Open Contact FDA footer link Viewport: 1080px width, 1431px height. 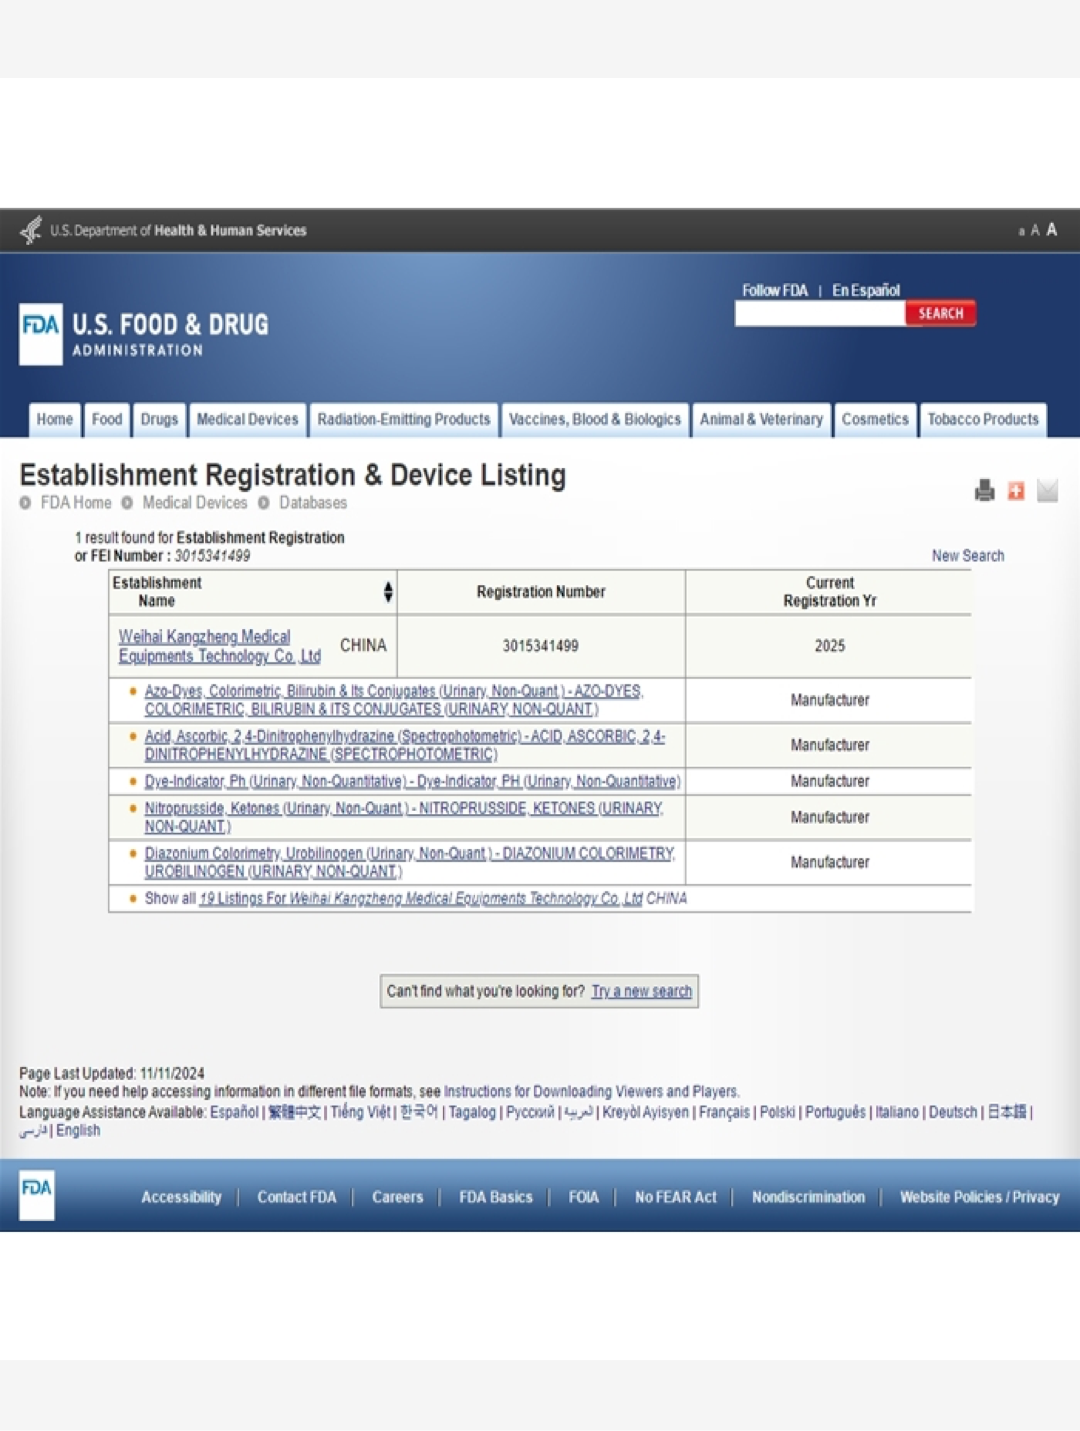(297, 1197)
